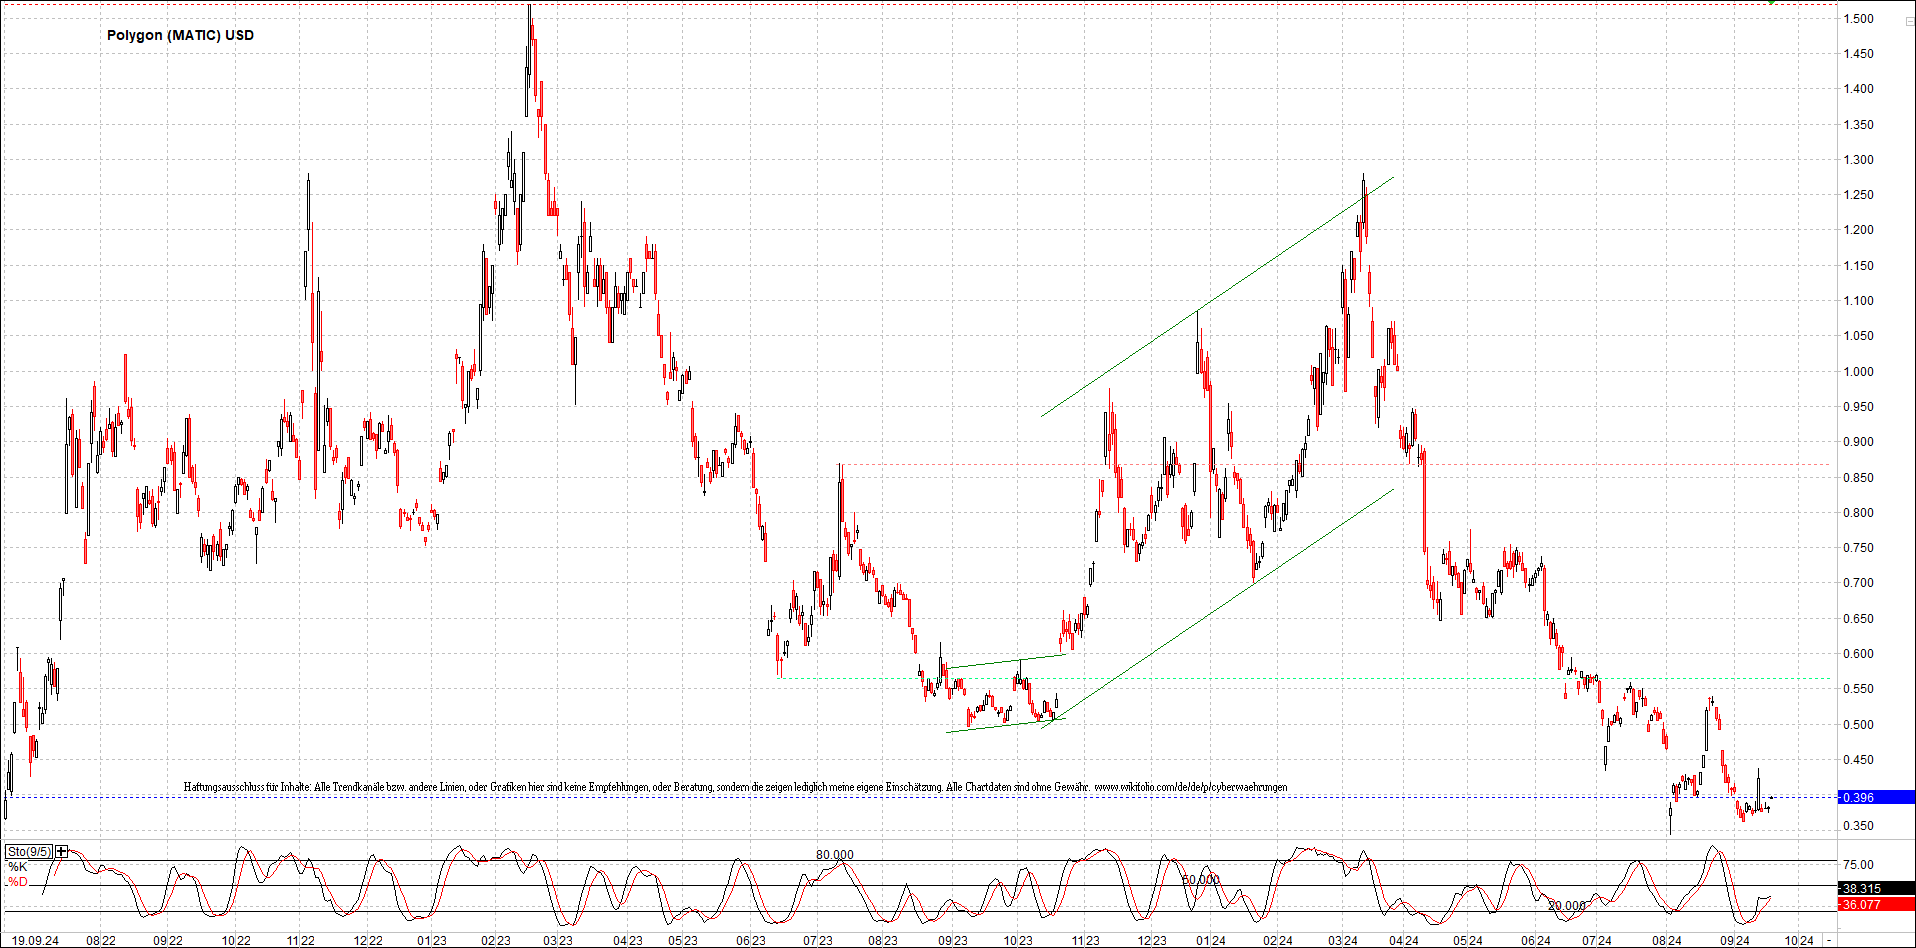Click the 1.250 price axis label
This screenshot has width=1916, height=948.
tap(1859, 195)
